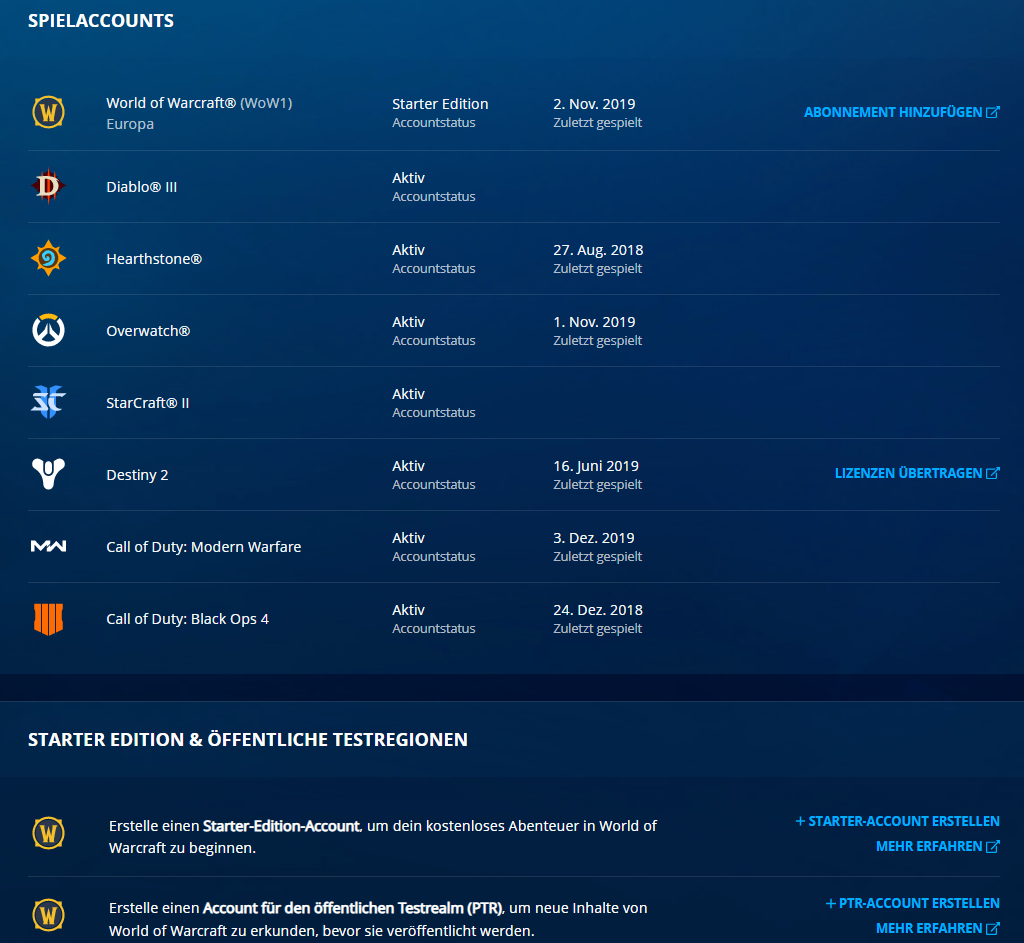The image size is (1024, 943).
Task: Select Diablo III account name
Action: click(142, 187)
